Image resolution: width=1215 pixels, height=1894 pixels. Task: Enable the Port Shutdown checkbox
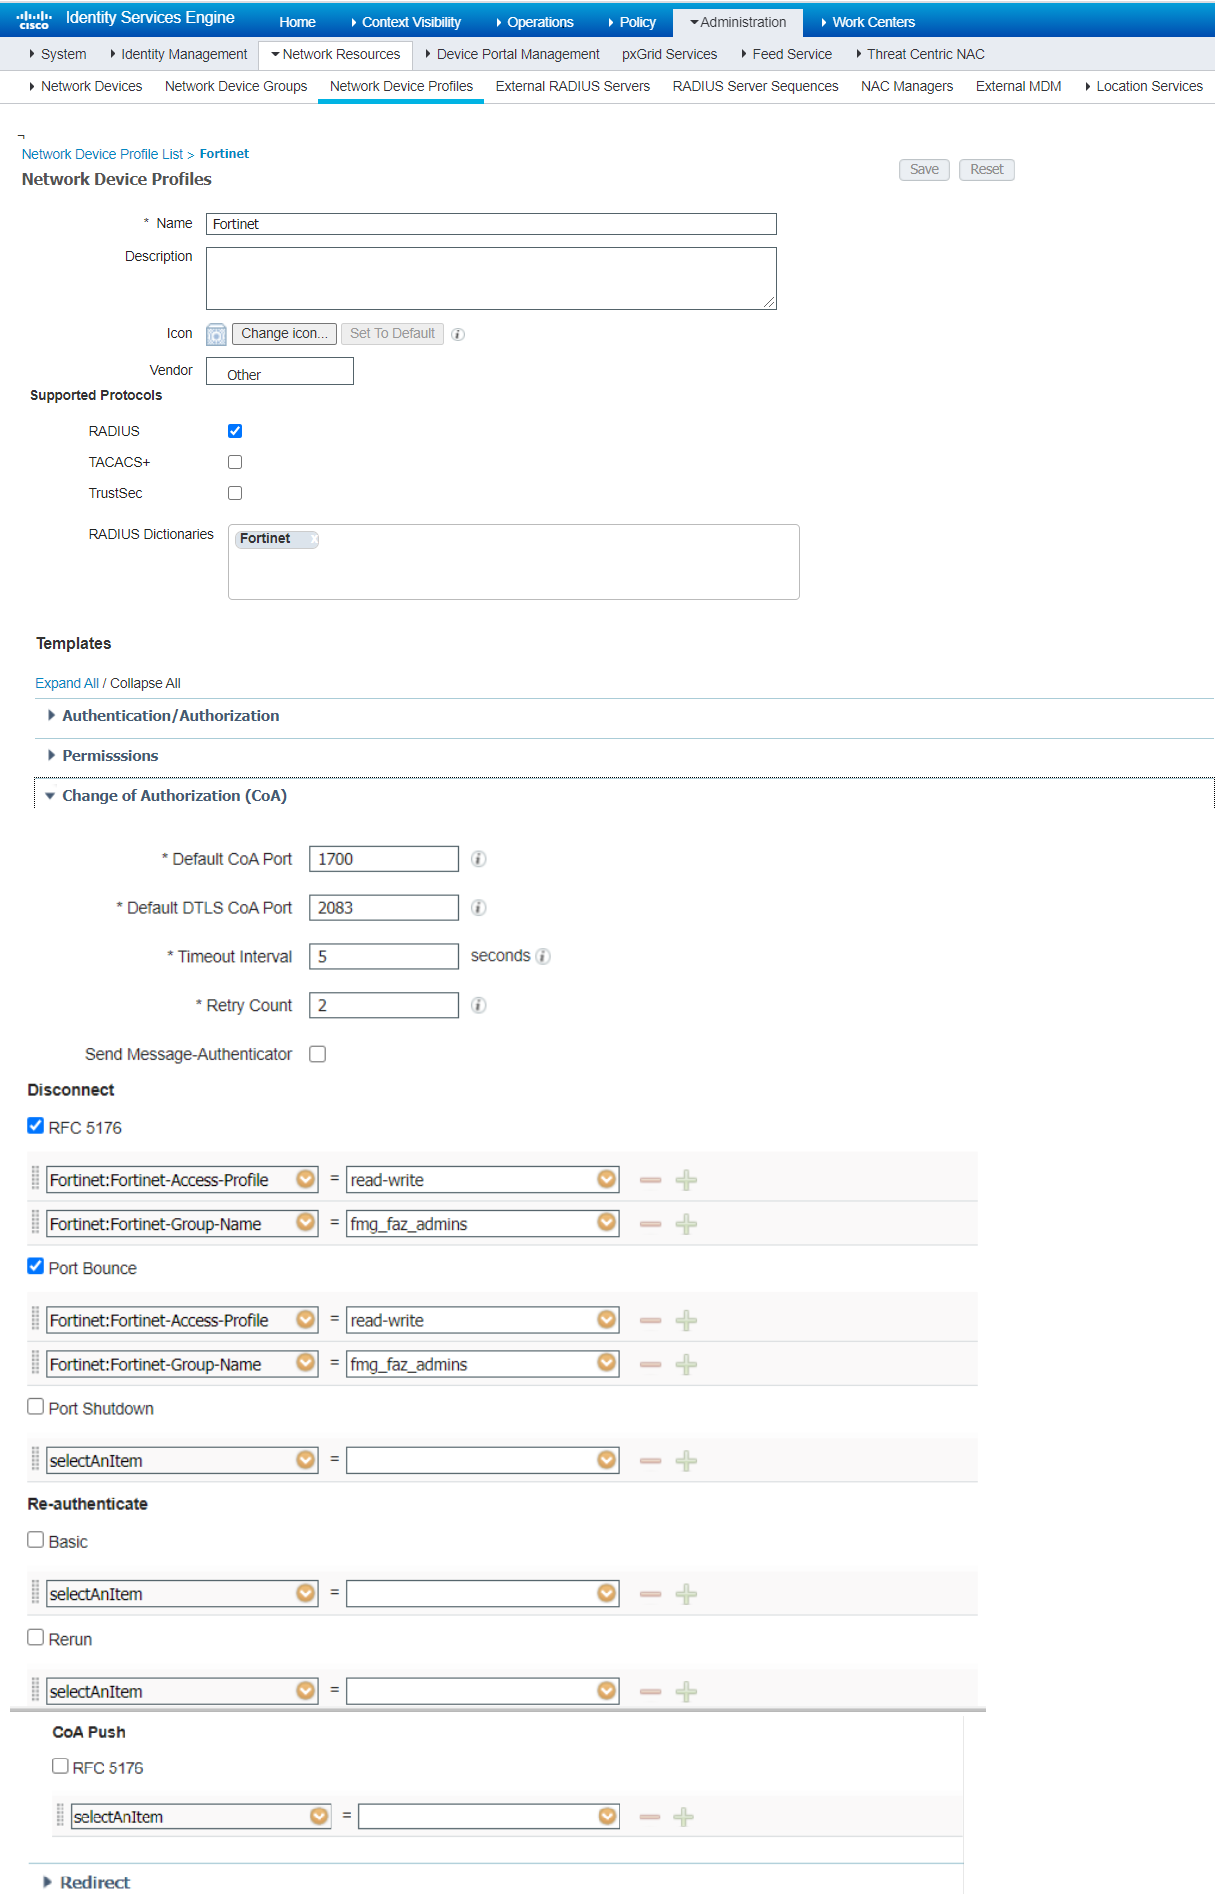click(36, 1407)
